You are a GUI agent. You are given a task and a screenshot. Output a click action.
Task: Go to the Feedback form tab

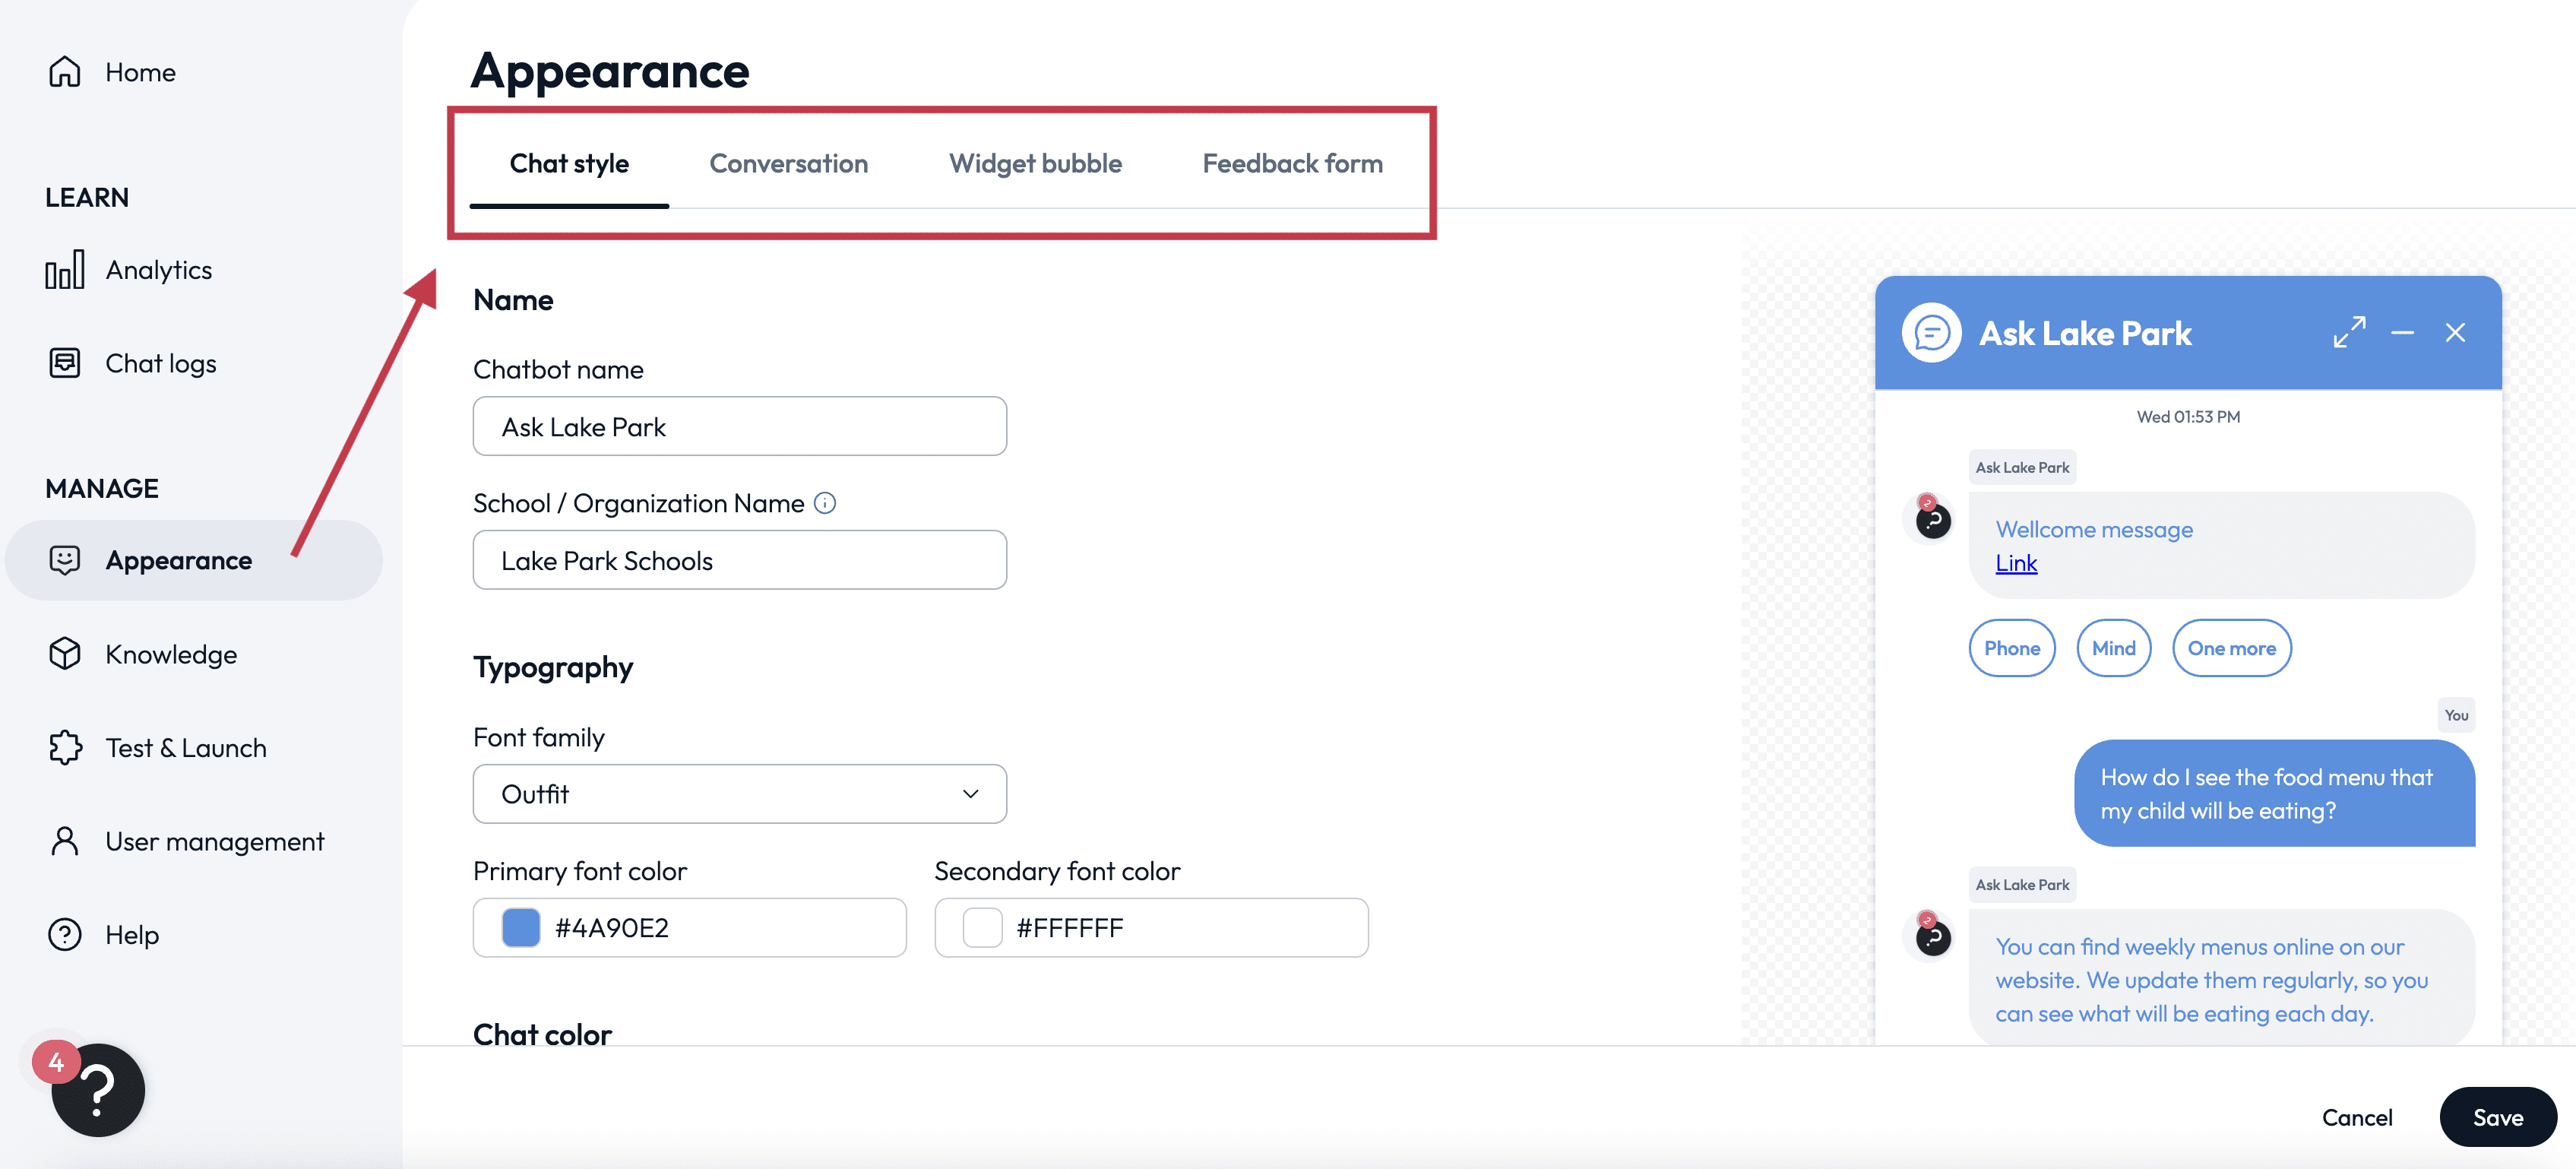[x=1293, y=163]
